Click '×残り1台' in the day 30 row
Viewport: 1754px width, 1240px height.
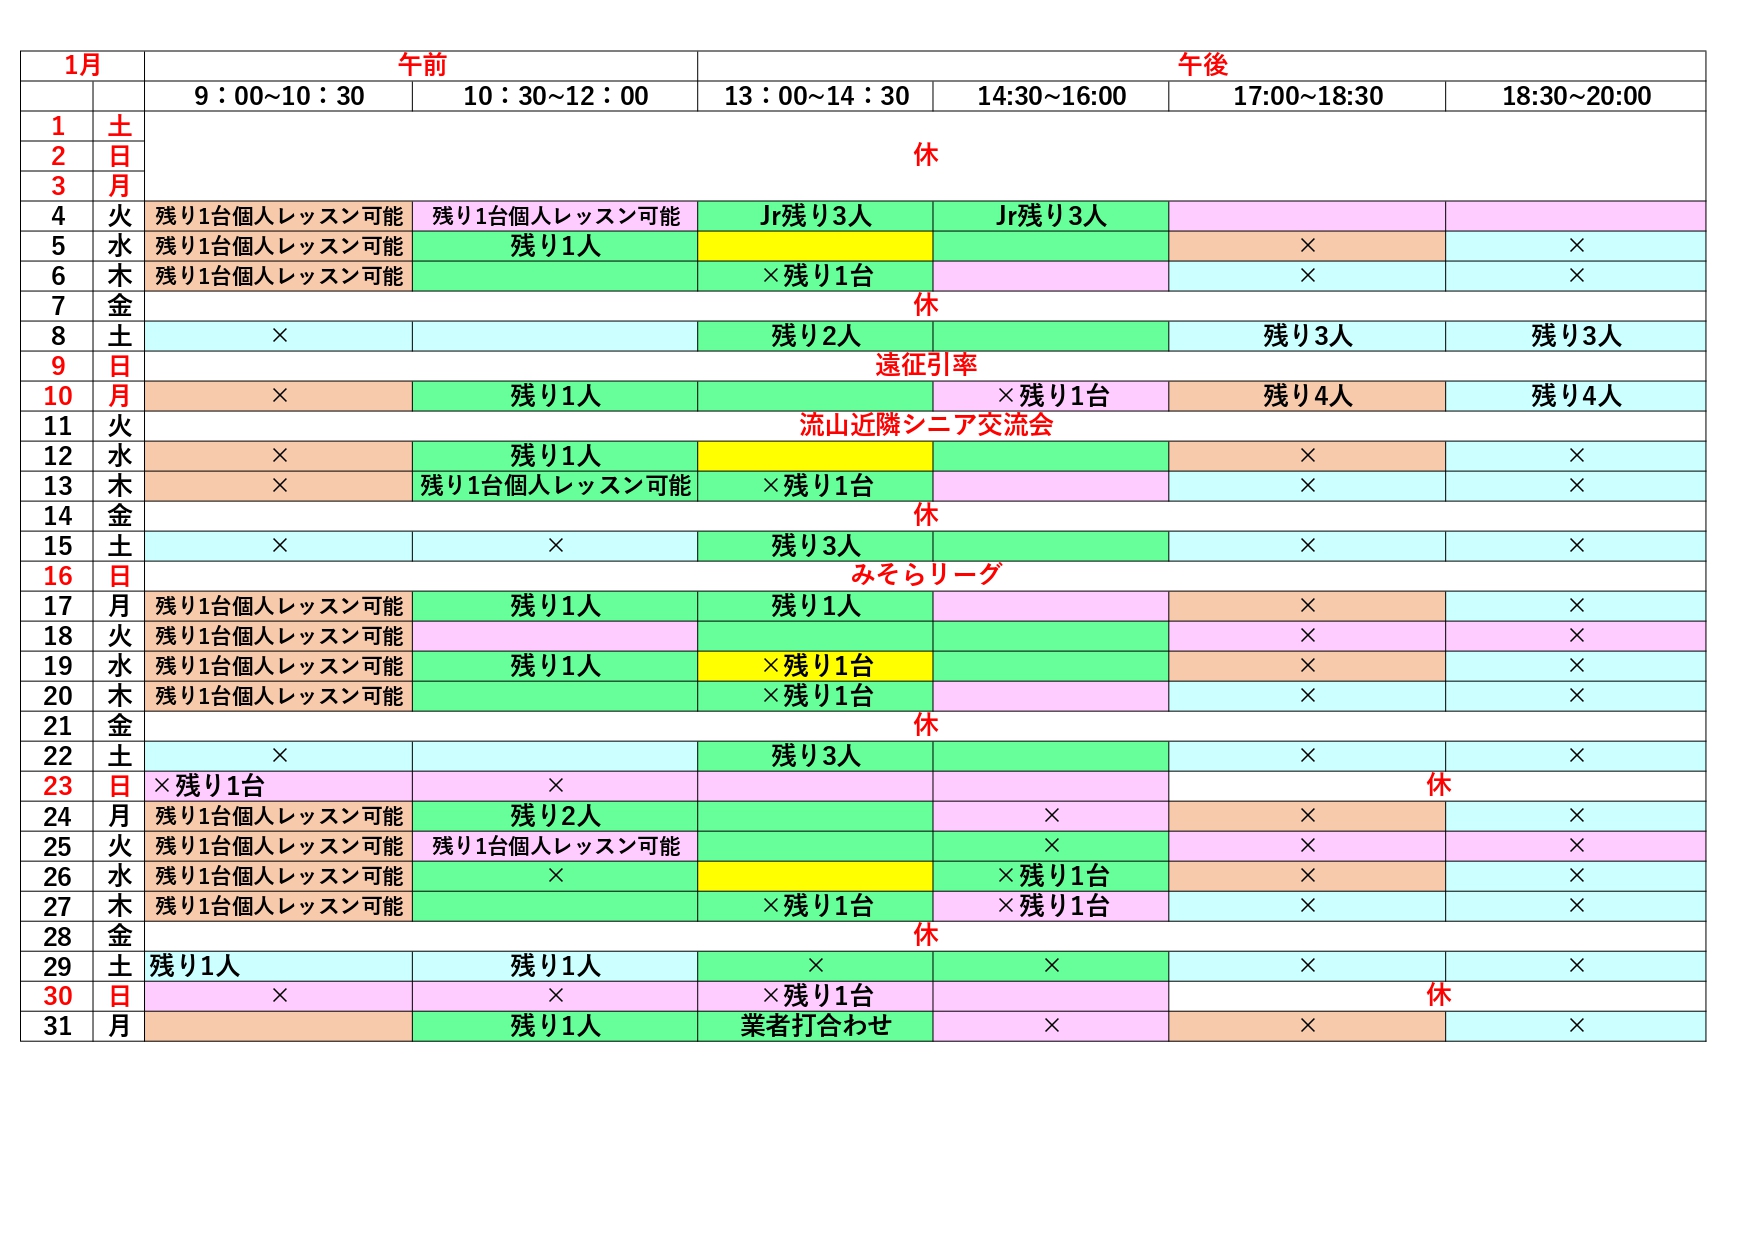816,996
